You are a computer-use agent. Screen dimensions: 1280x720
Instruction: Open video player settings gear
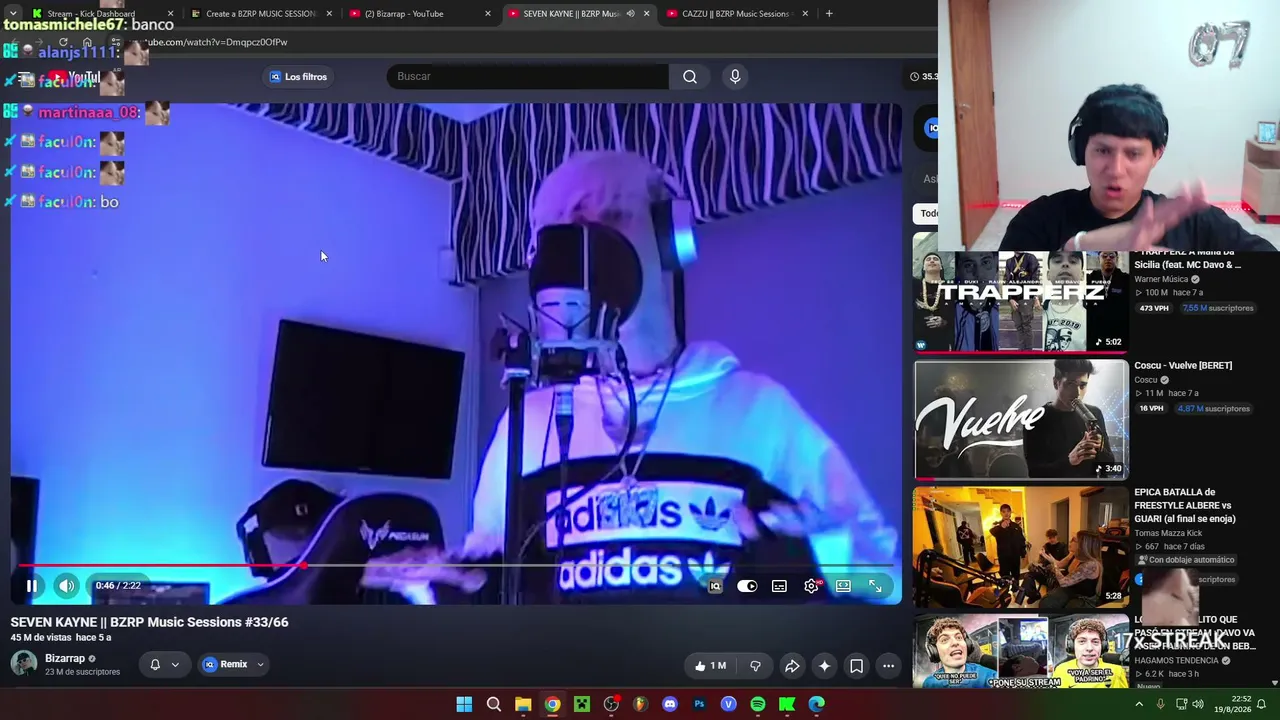[x=811, y=587]
